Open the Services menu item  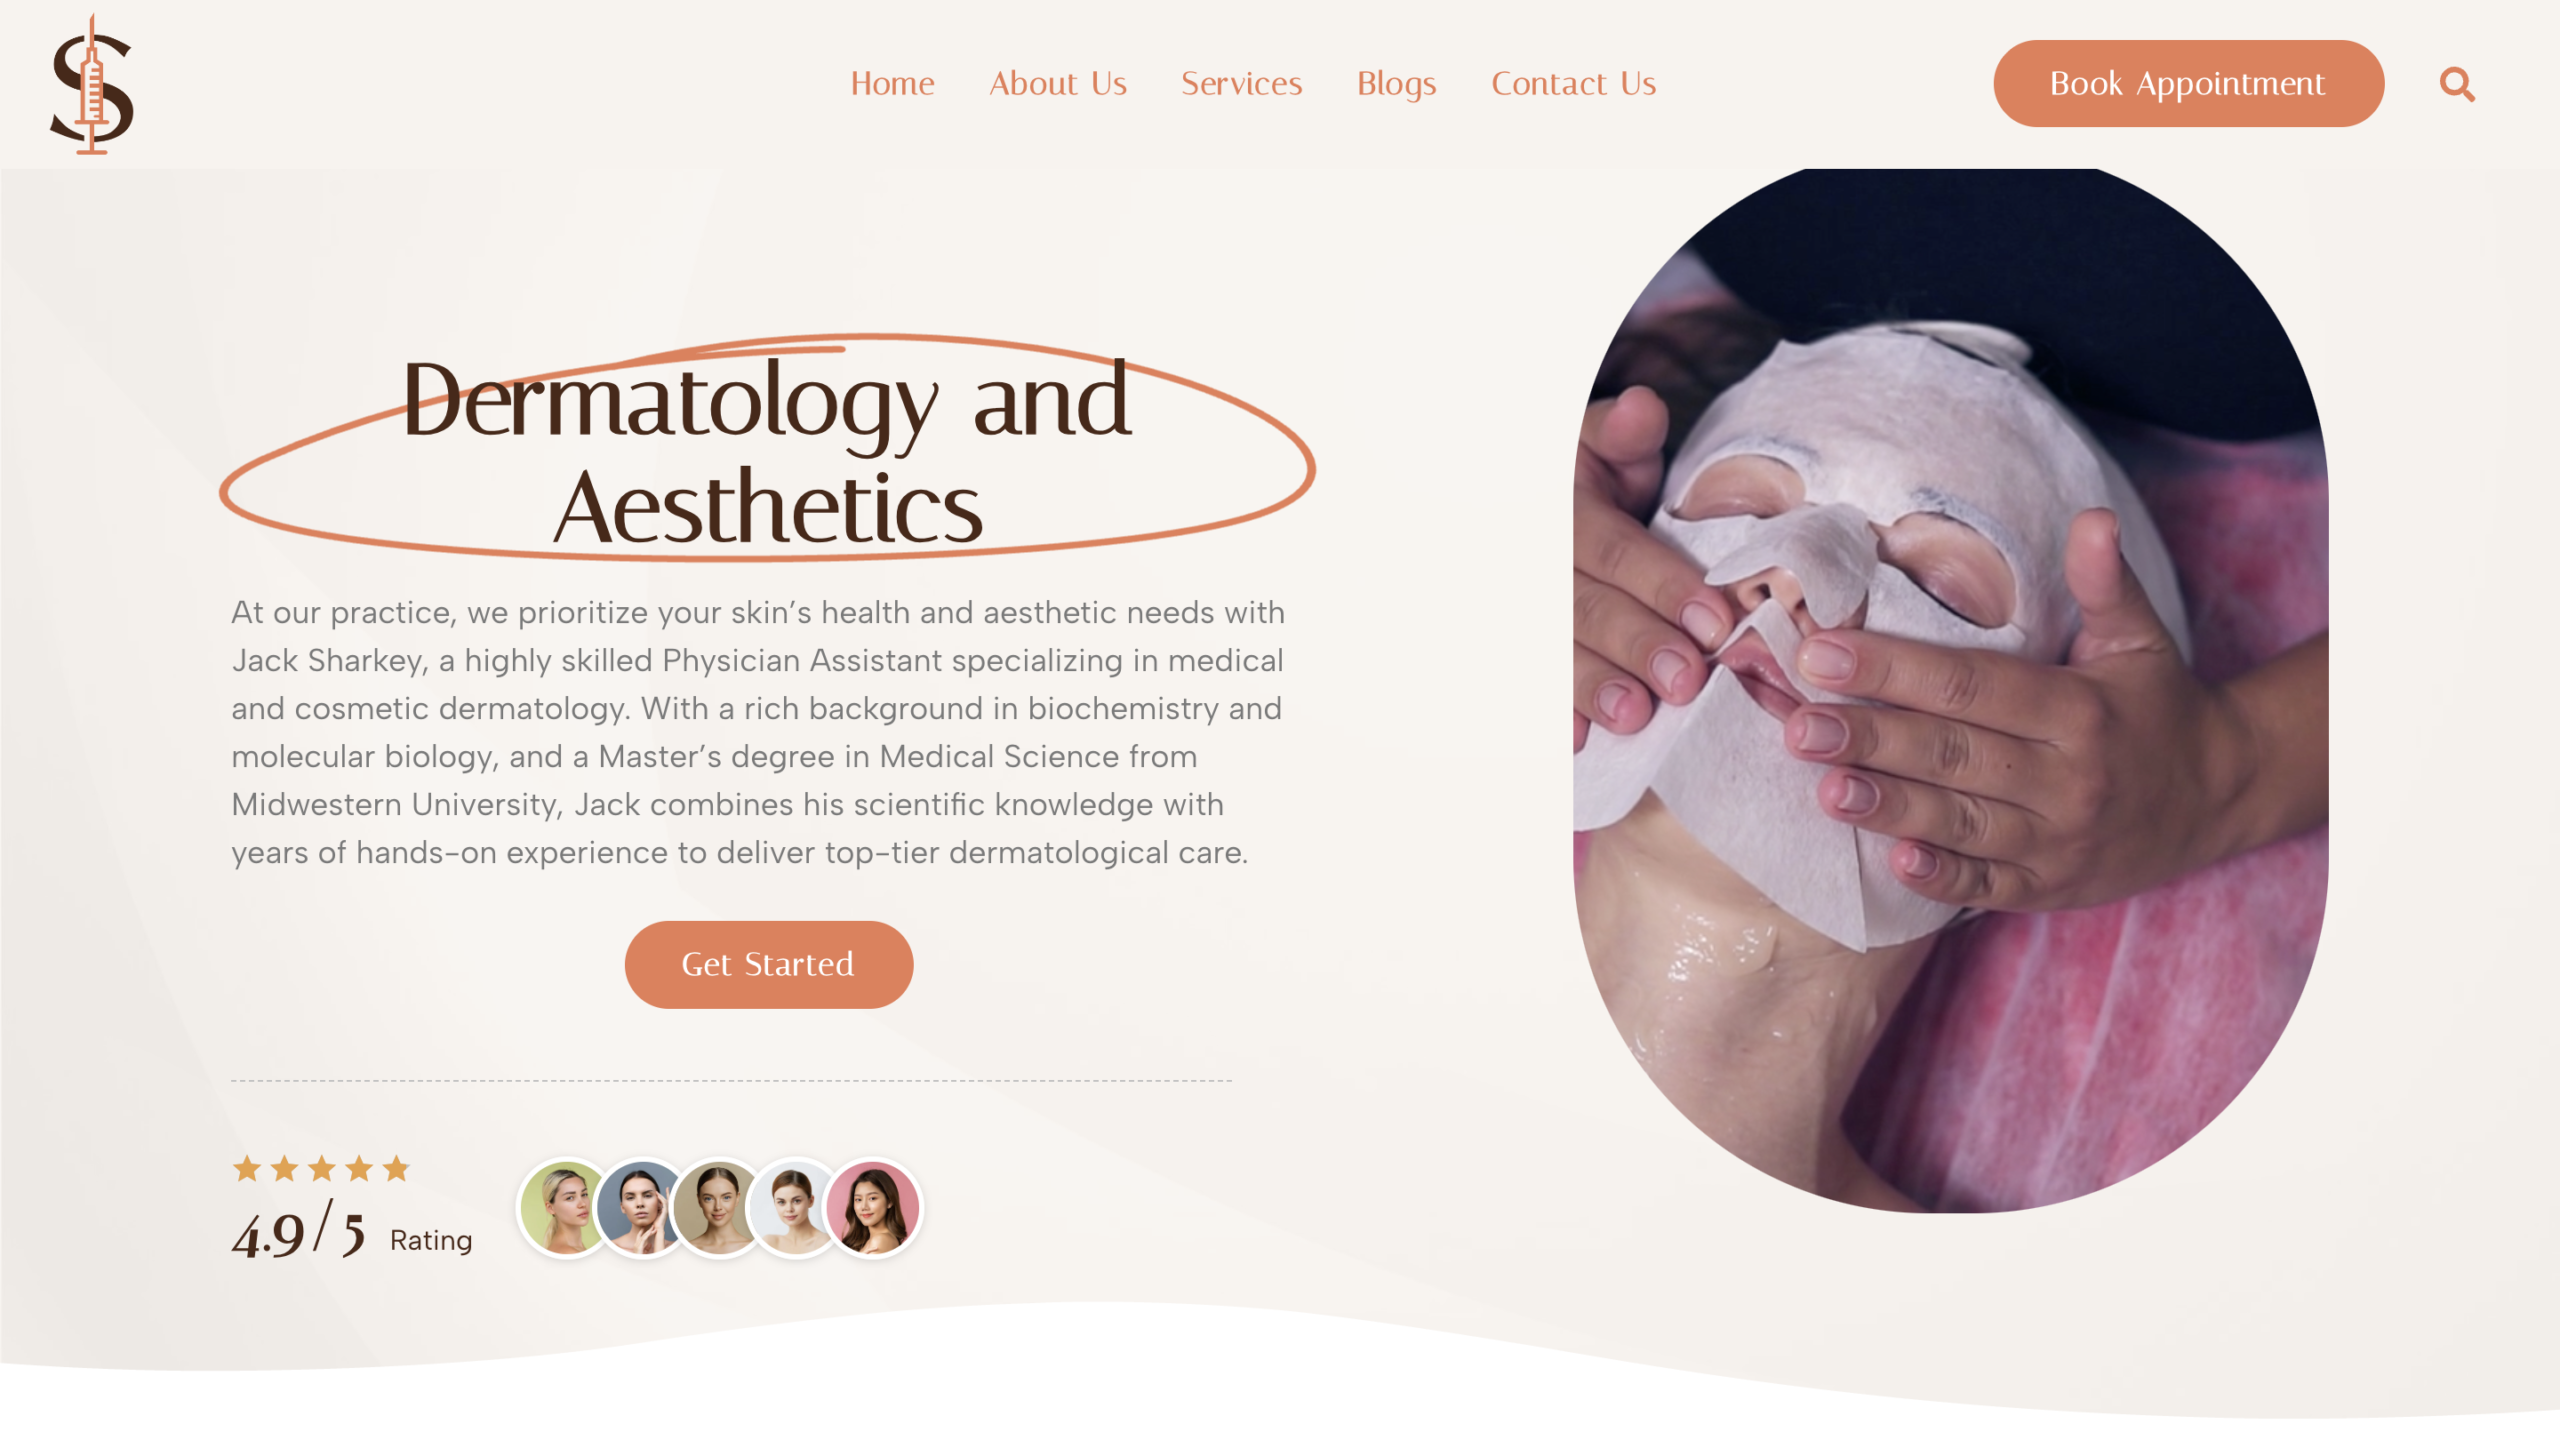(1241, 84)
